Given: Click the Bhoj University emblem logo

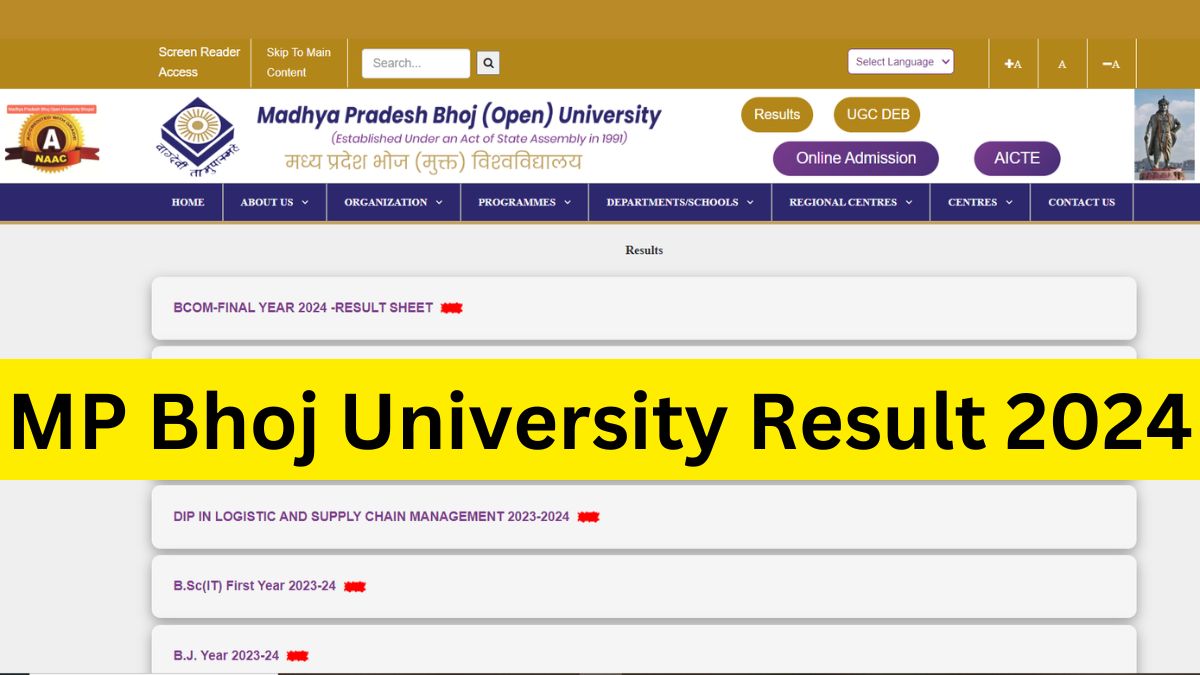Looking at the screenshot, I should pos(199,136).
